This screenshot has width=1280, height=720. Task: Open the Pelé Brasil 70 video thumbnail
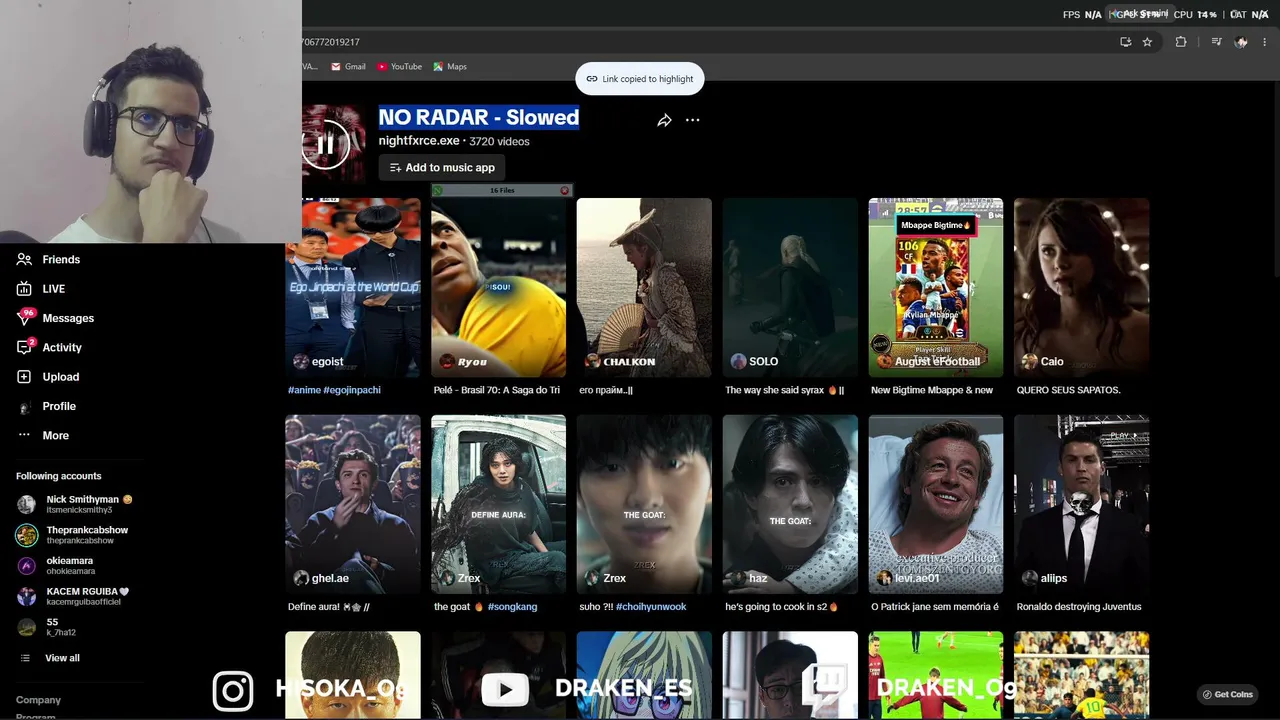coord(498,288)
